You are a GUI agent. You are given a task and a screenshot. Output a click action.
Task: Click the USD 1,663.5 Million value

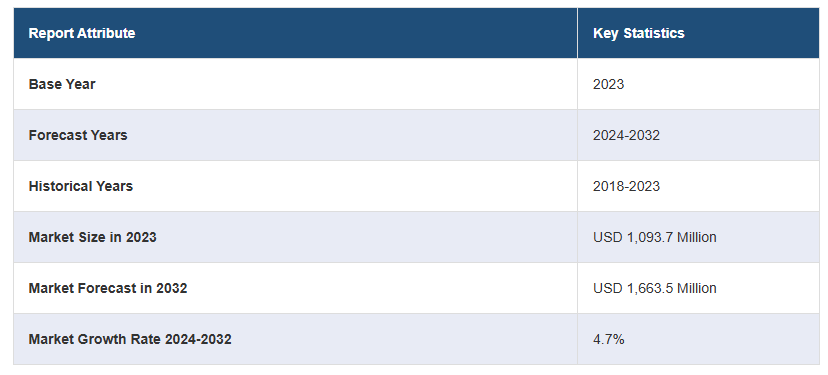655,288
